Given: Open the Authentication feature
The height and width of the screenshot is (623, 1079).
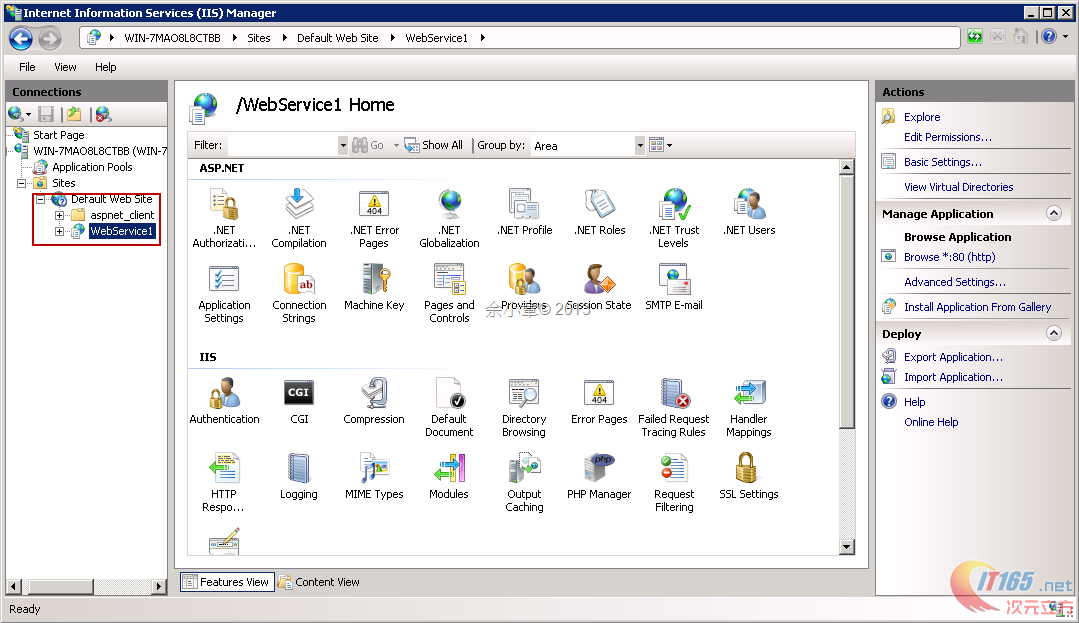Looking at the screenshot, I should pyautogui.click(x=224, y=401).
